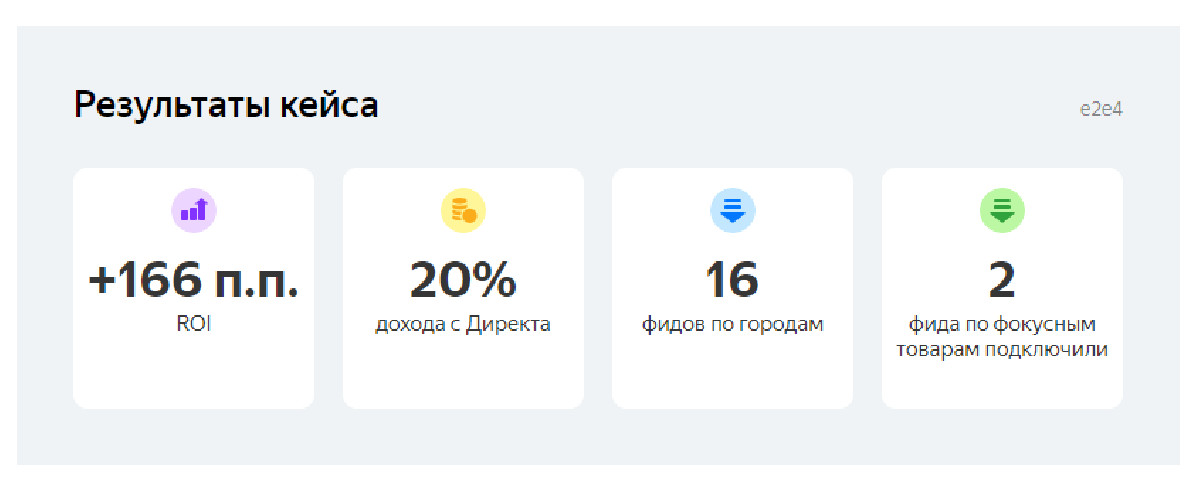Click the white page margin outside gray section
The image size is (1200, 497).
coord(600,480)
